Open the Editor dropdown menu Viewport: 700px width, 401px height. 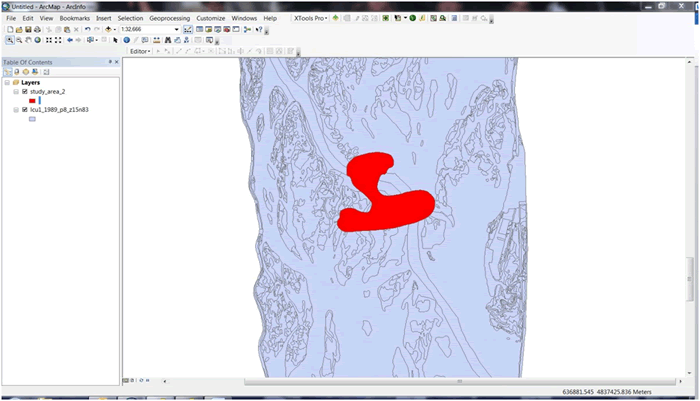click(139, 51)
